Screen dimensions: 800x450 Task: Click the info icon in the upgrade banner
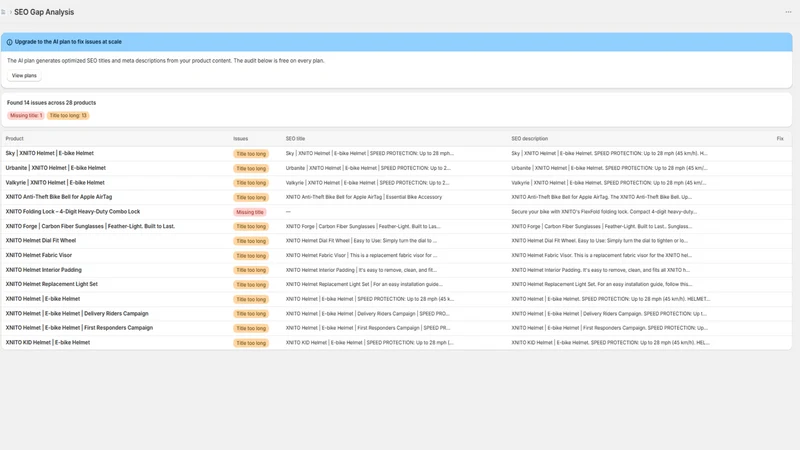(x=9, y=42)
